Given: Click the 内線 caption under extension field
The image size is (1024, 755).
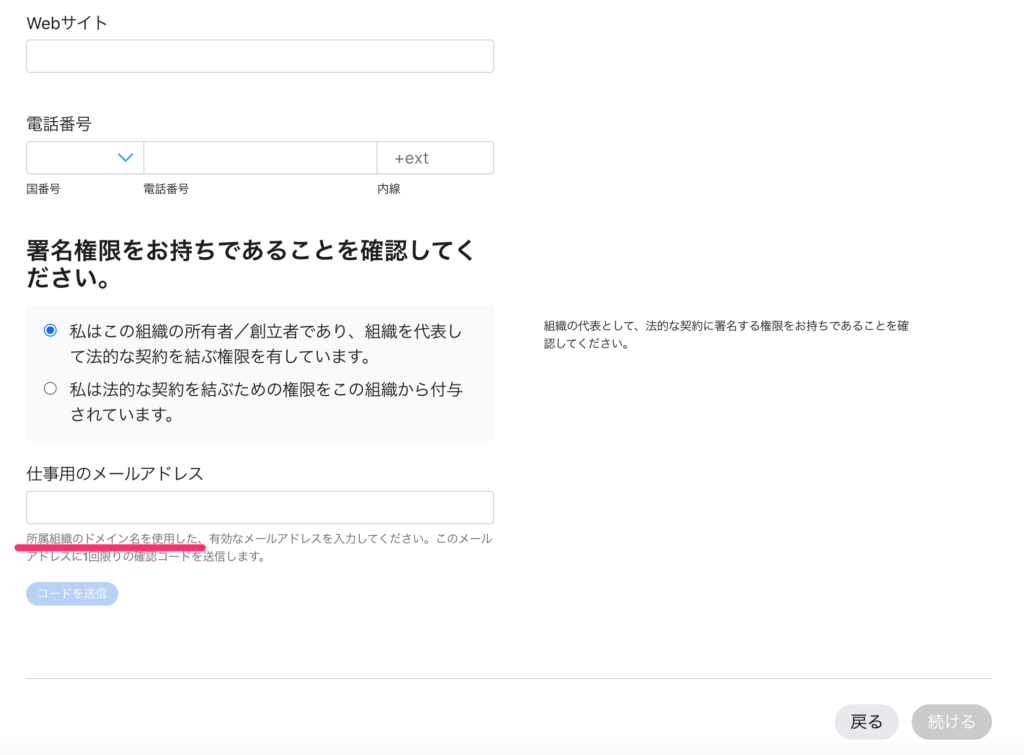Looking at the screenshot, I should (389, 189).
